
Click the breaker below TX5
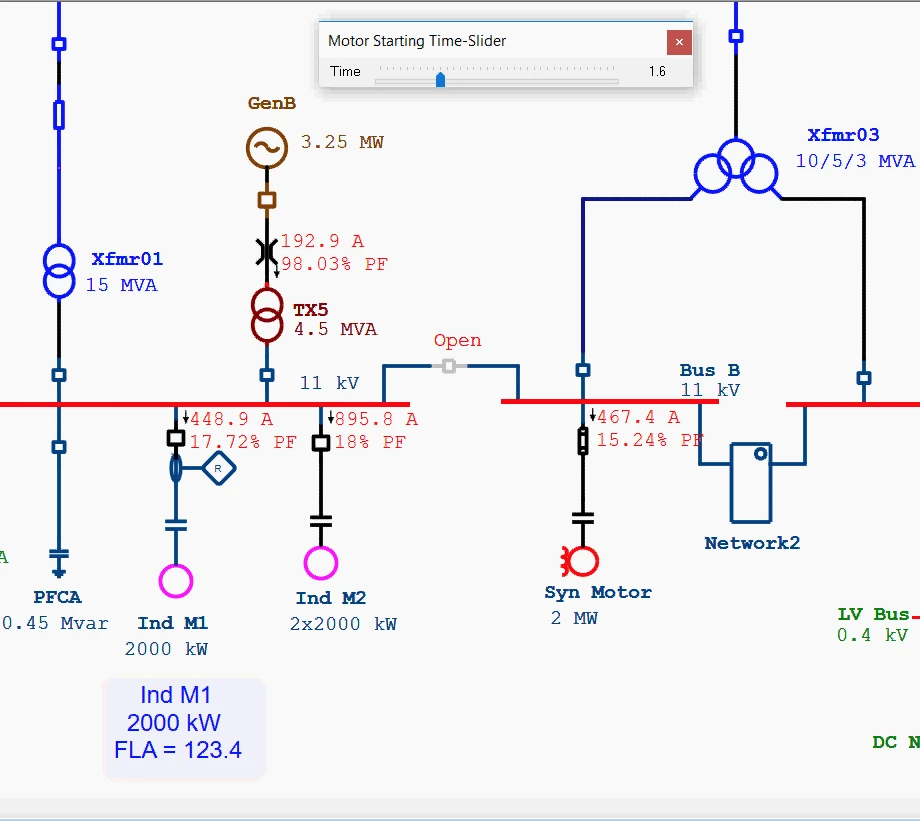[x=267, y=374]
